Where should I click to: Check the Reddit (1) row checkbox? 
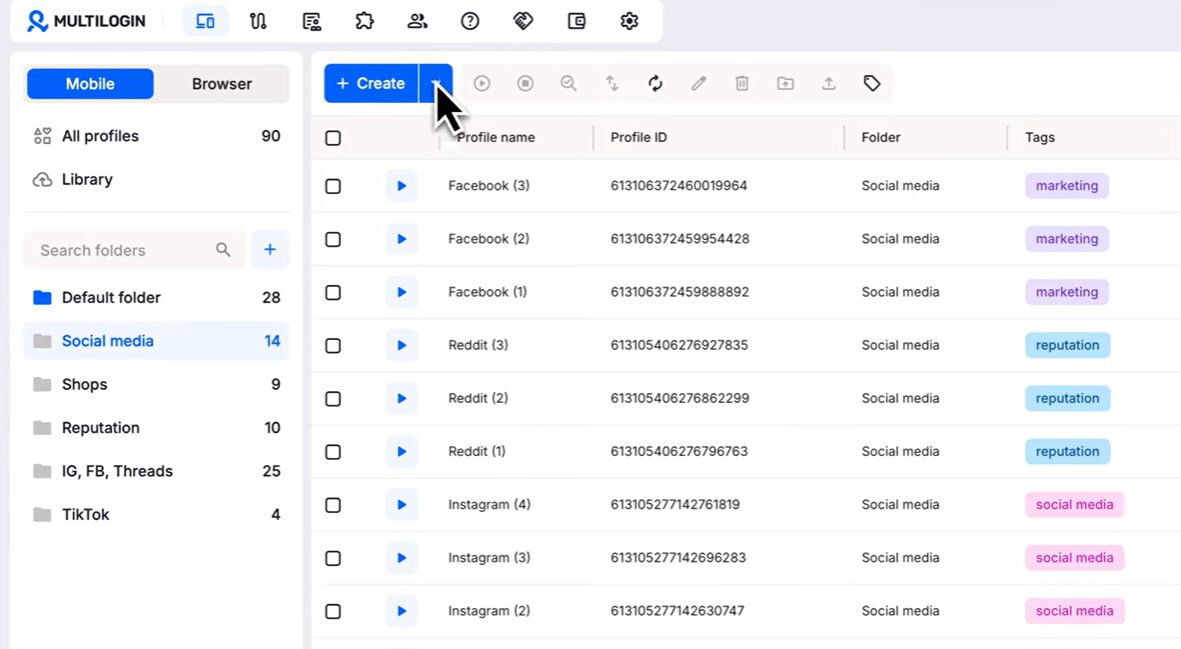coord(333,452)
